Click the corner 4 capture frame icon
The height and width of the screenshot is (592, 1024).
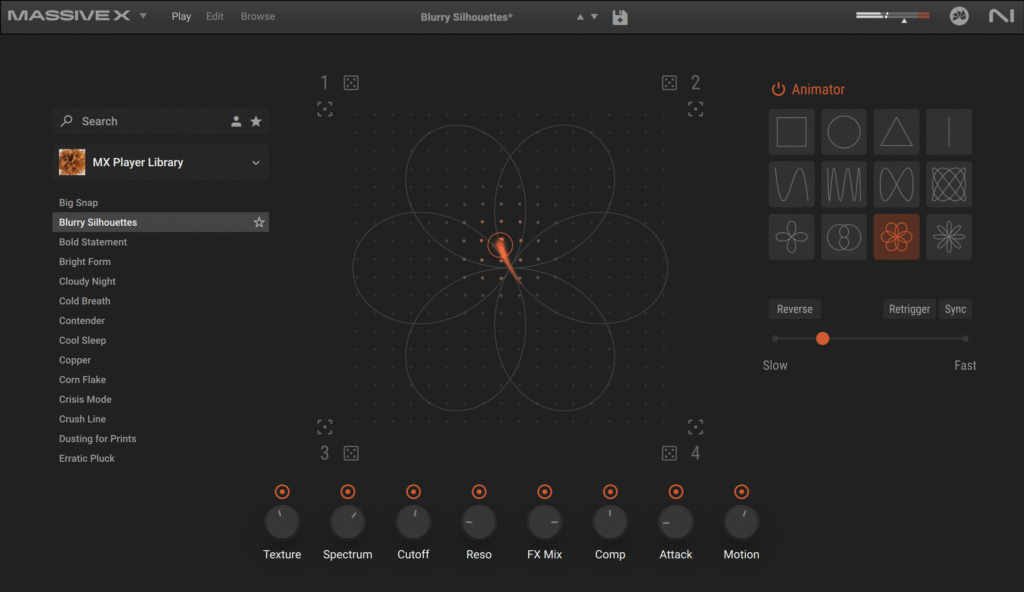pyautogui.click(x=696, y=427)
